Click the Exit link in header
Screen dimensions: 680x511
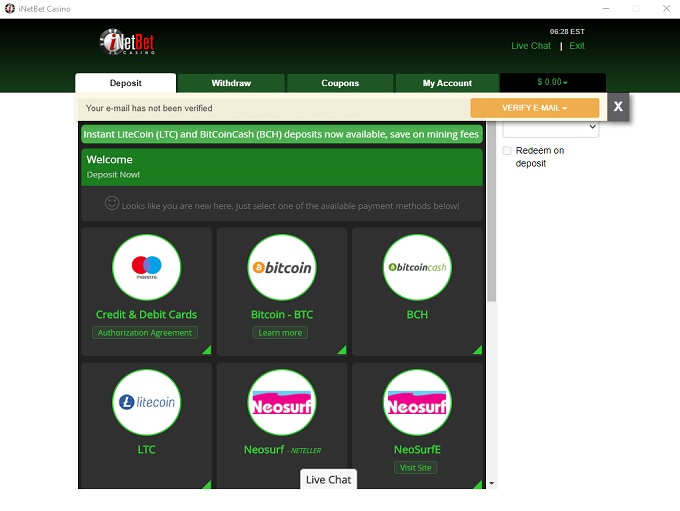tap(577, 46)
